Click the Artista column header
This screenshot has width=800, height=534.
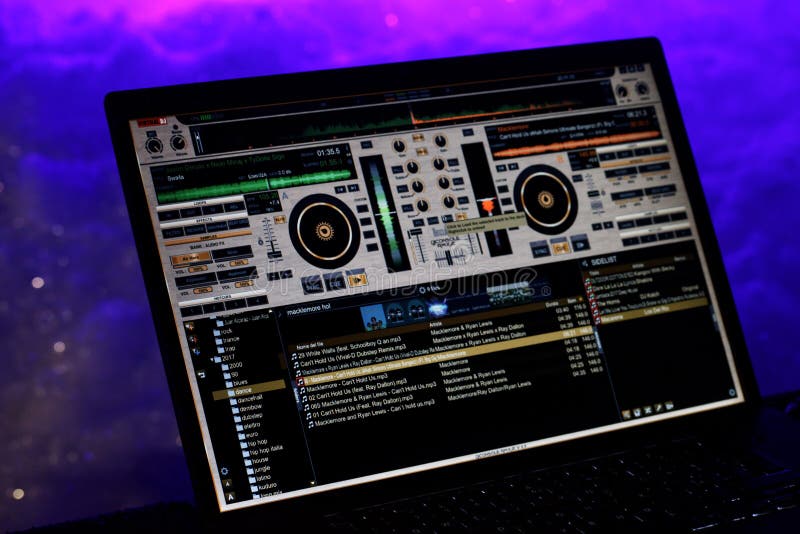point(435,324)
